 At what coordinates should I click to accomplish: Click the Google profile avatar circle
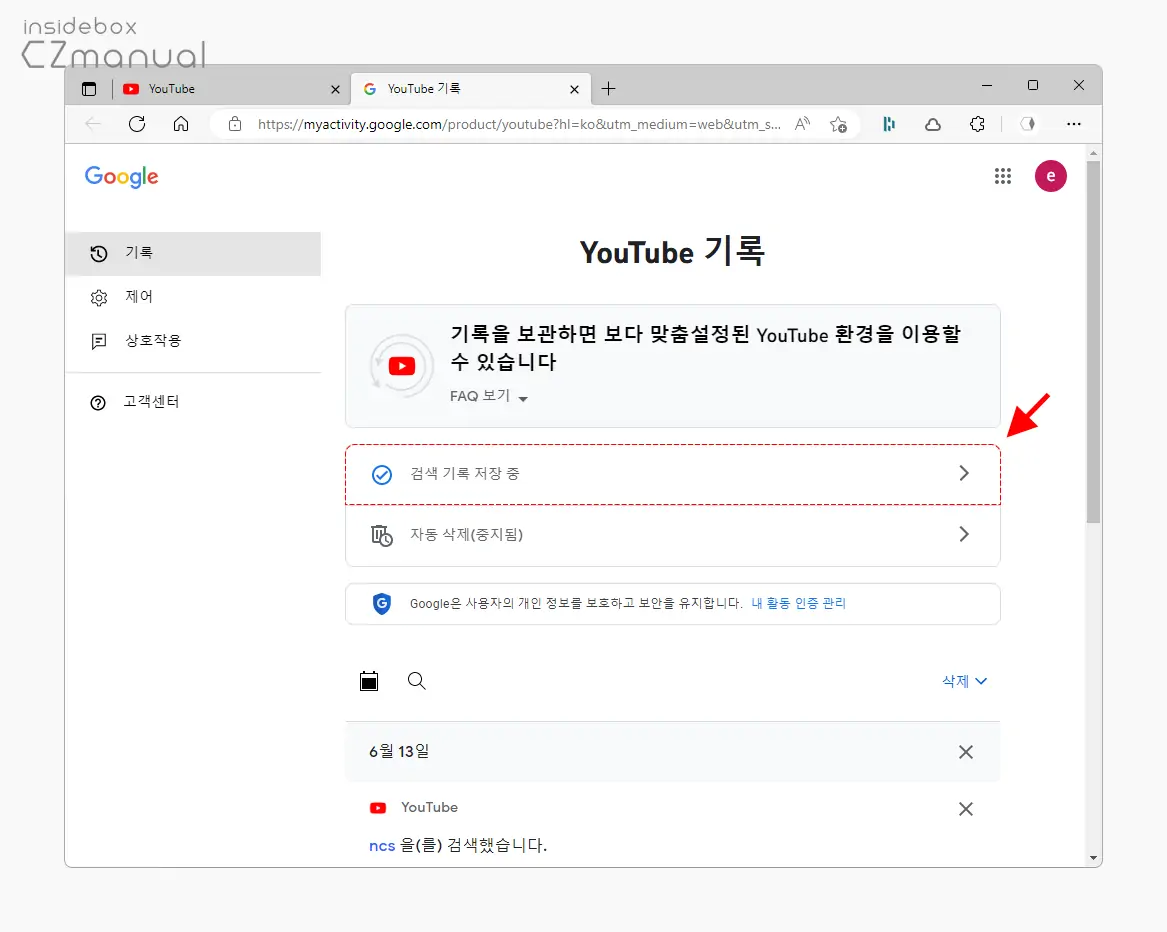click(1050, 176)
